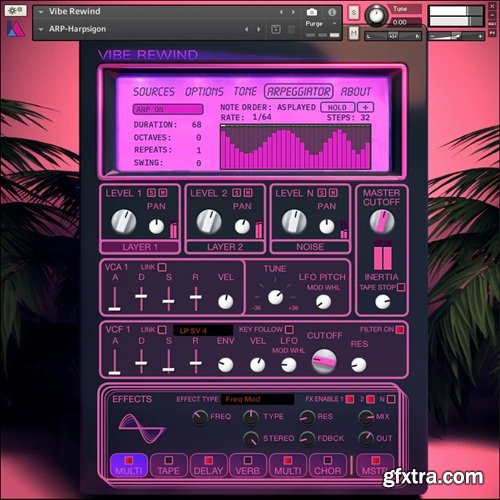
Task: Select the CHOR effect tab
Action: tap(328, 465)
